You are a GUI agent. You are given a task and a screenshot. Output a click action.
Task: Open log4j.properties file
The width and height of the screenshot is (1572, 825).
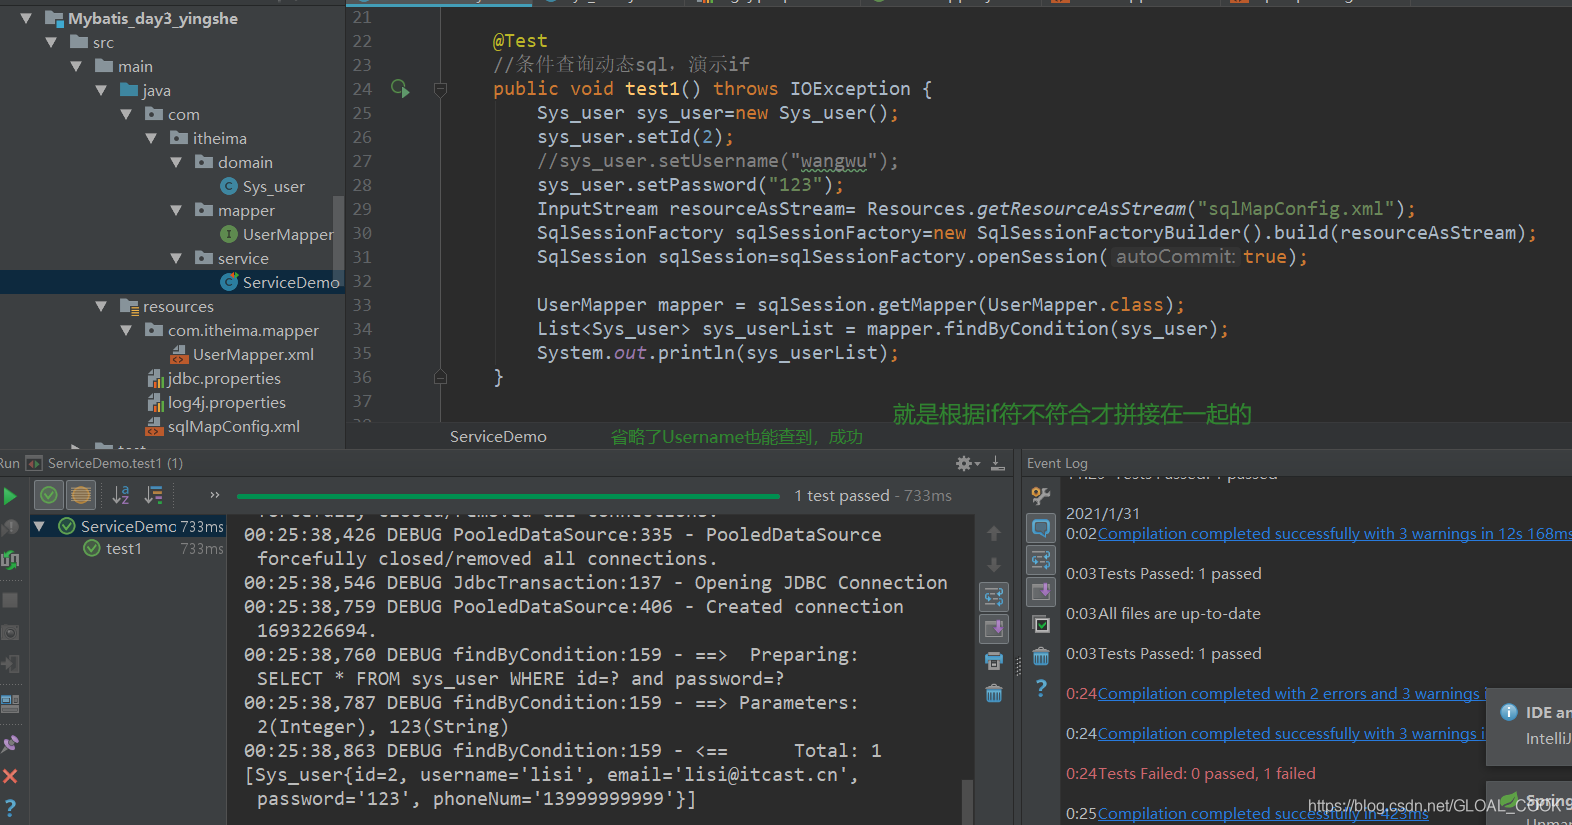click(217, 403)
